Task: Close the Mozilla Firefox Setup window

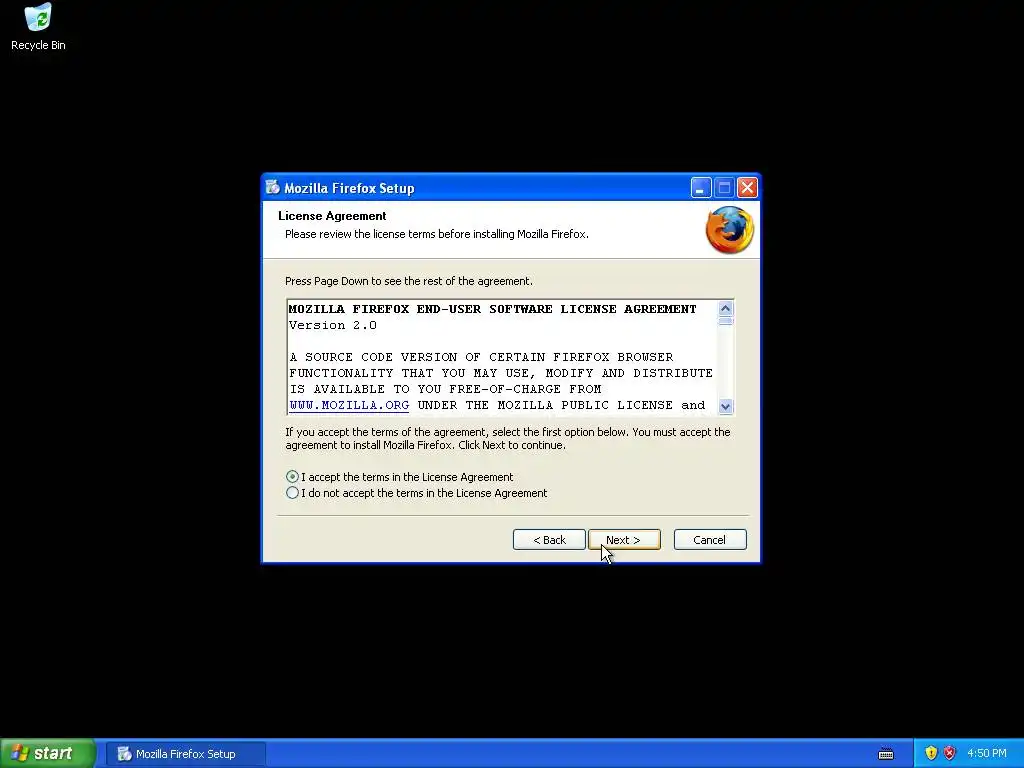Action: (747, 188)
